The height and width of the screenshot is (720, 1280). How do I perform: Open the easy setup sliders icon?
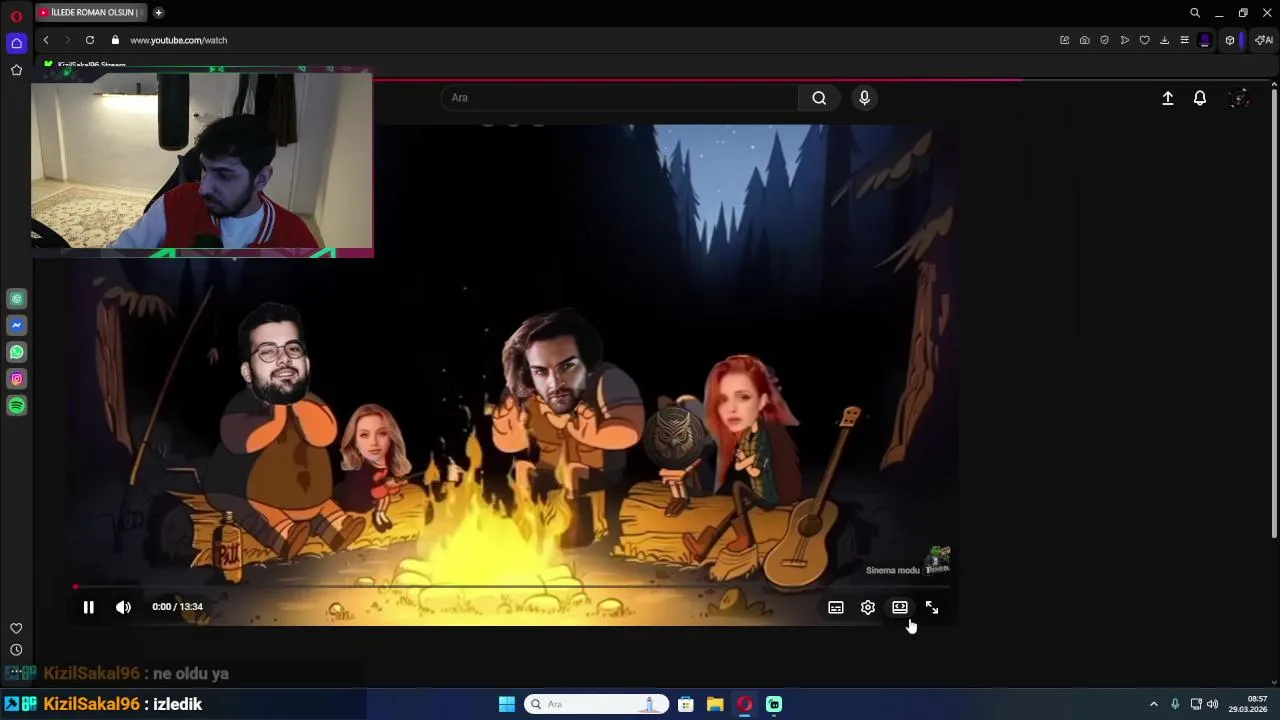coord(1184,40)
